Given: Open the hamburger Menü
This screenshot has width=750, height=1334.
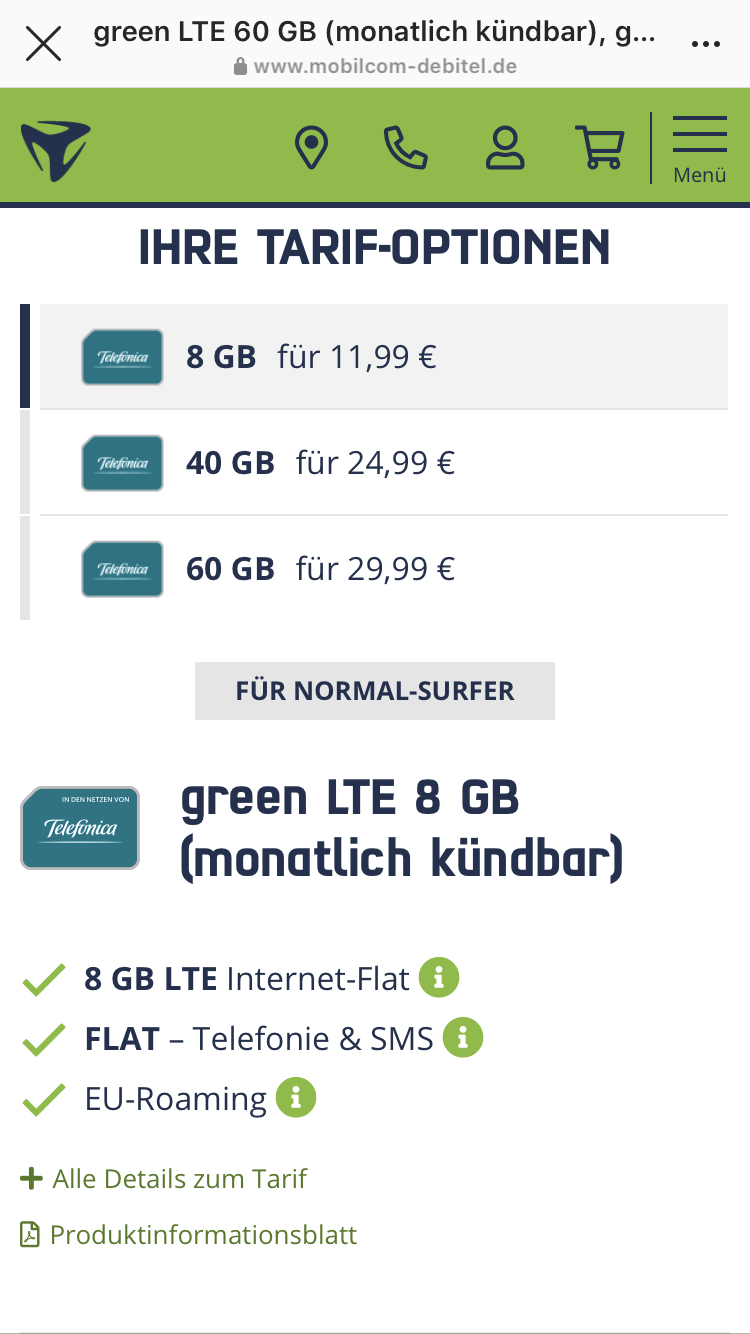Looking at the screenshot, I should pos(699,149).
